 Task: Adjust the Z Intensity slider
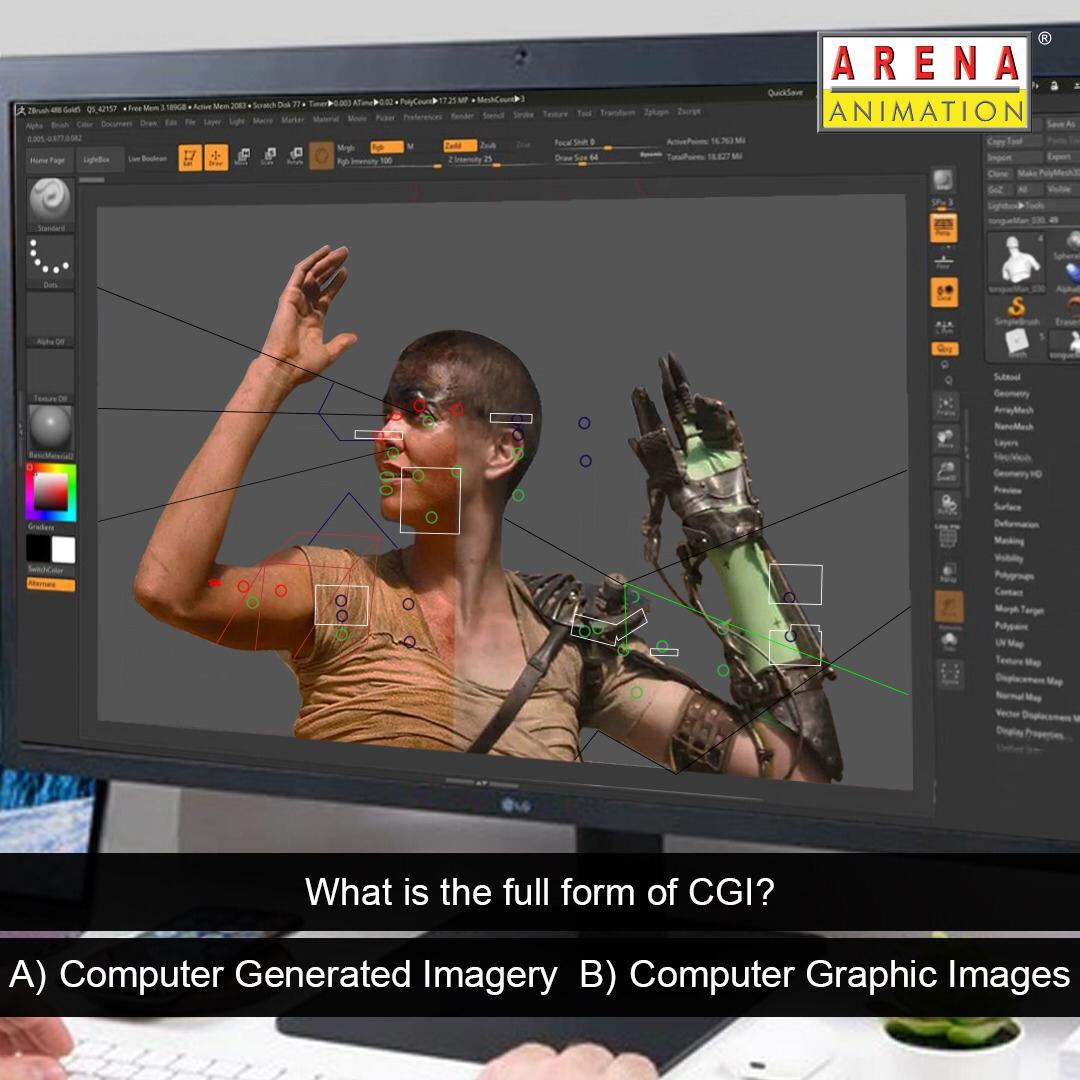(496, 160)
